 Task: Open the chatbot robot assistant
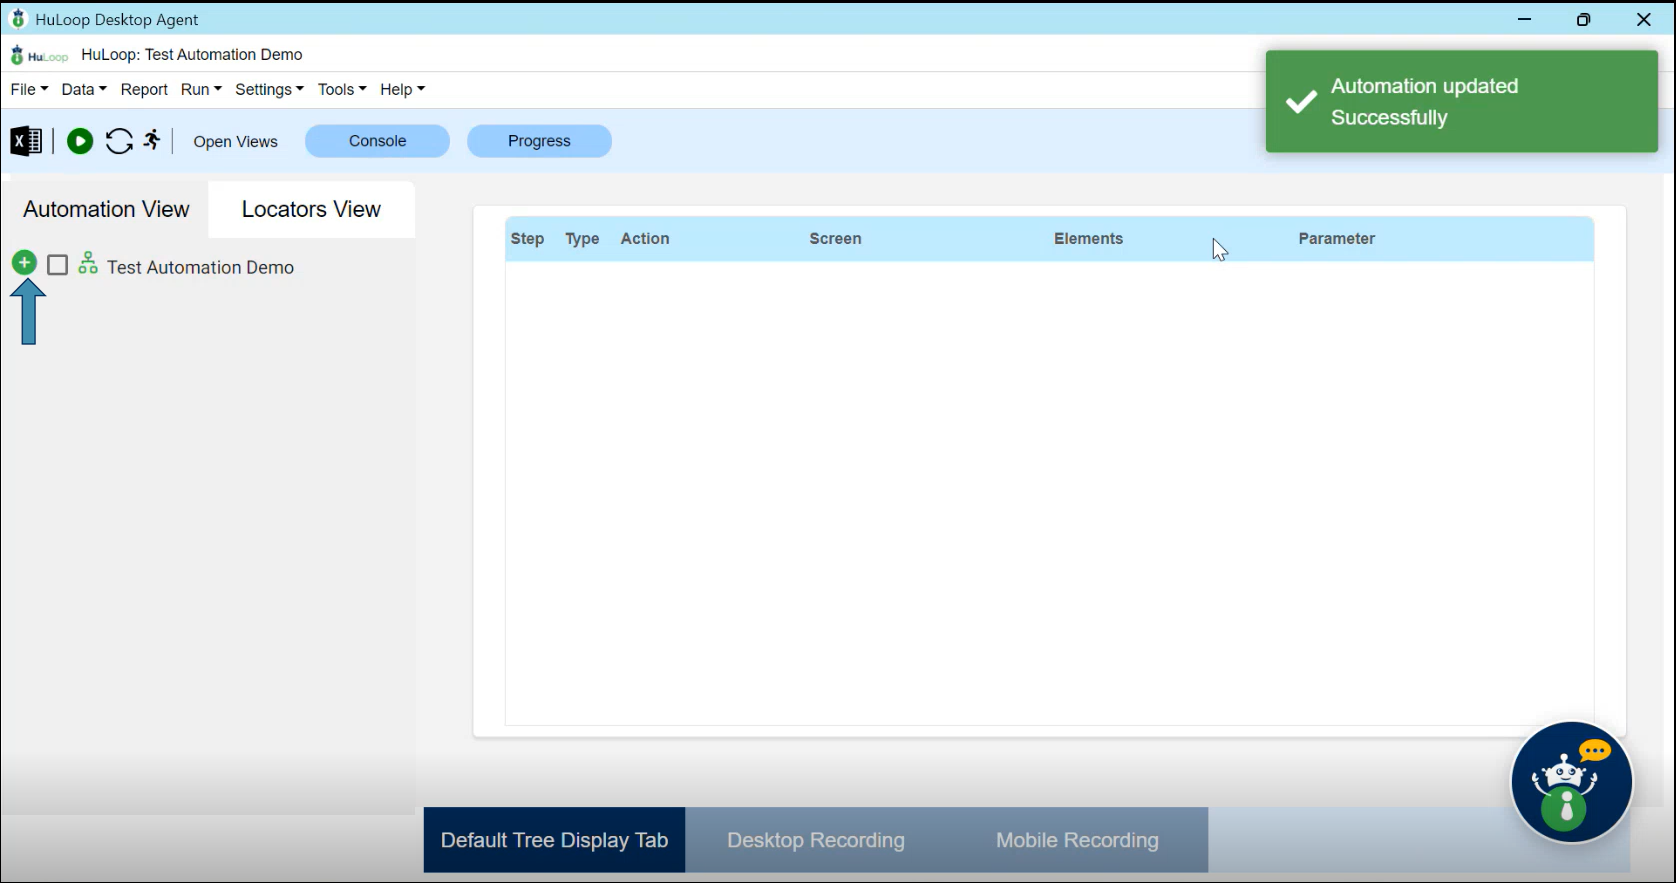click(x=1571, y=782)
